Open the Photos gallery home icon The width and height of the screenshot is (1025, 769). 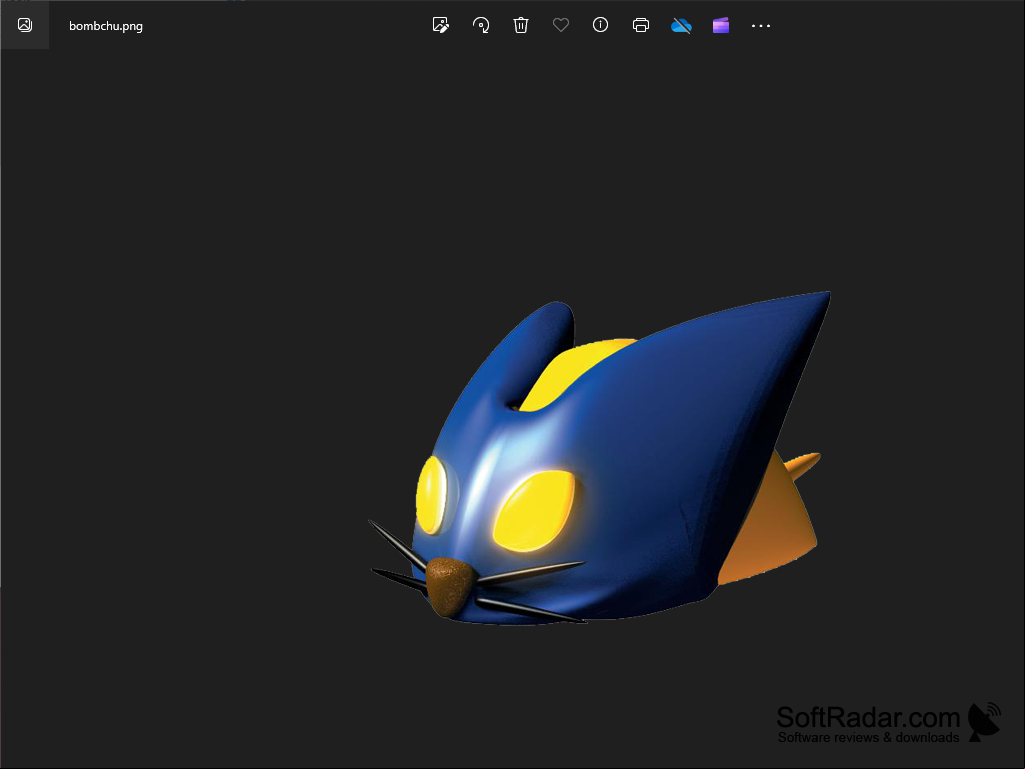tap(25, 26)
